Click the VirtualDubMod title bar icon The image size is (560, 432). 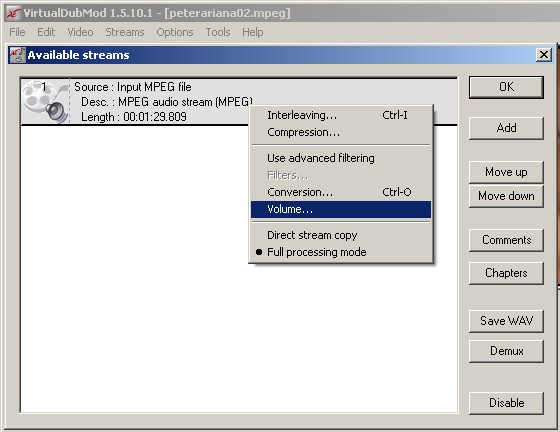(14, 13)
